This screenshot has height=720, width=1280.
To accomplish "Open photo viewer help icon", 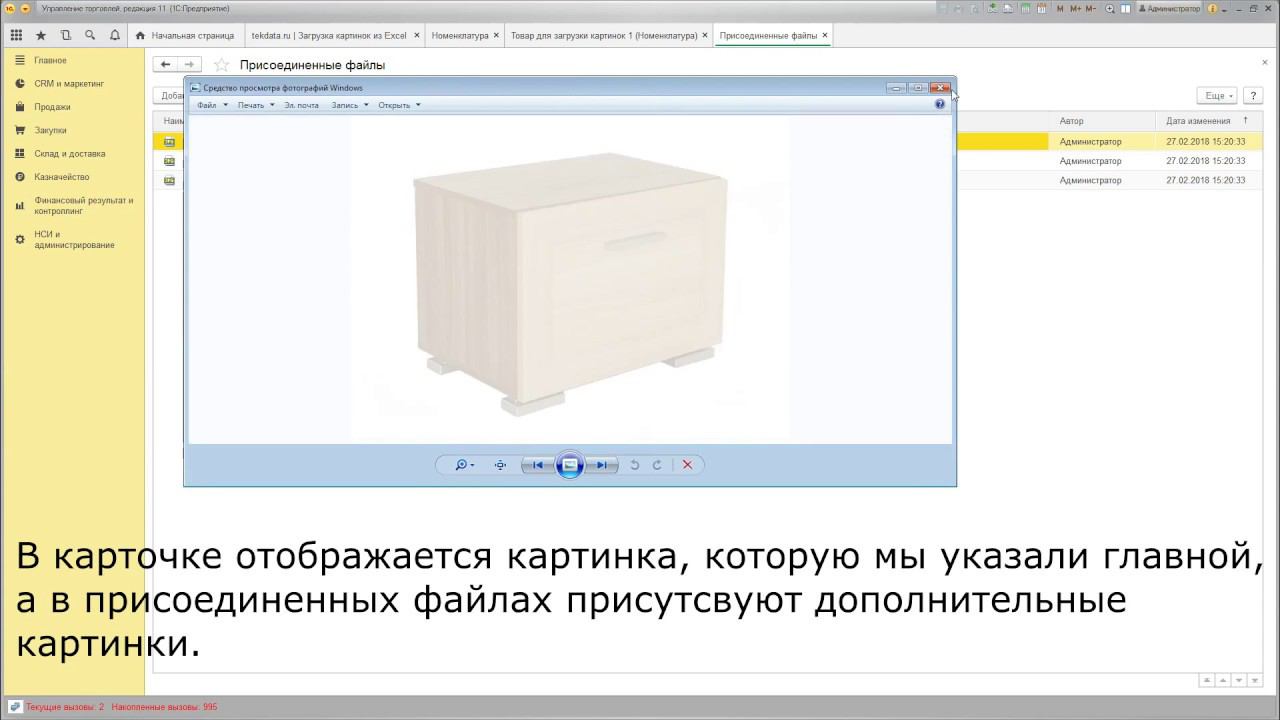I will (940, 104).
